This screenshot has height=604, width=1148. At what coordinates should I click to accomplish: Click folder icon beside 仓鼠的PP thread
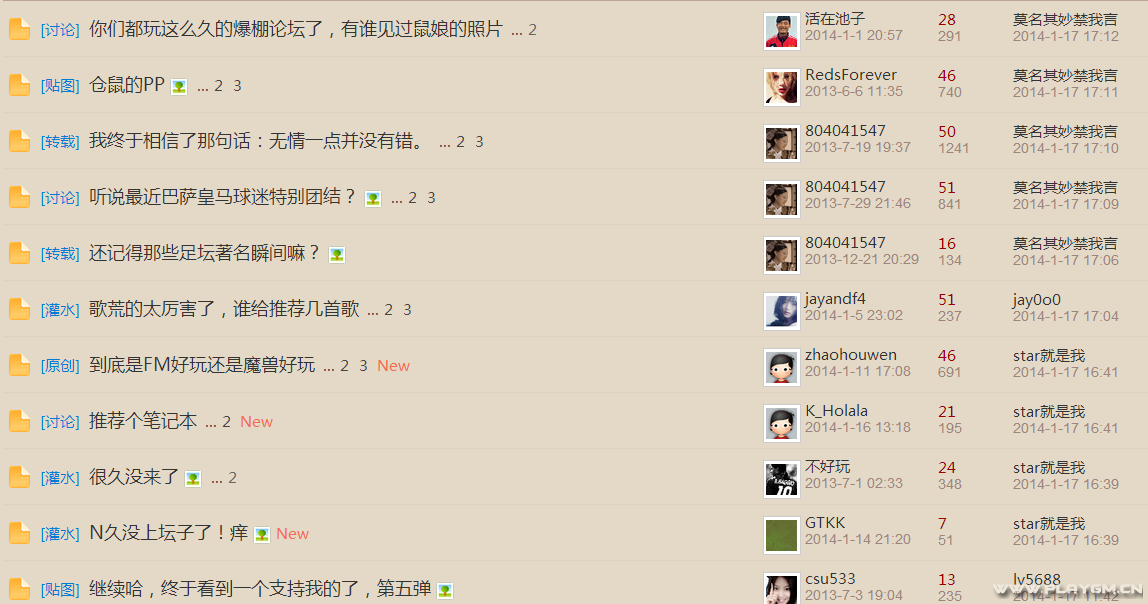(20, 85)
